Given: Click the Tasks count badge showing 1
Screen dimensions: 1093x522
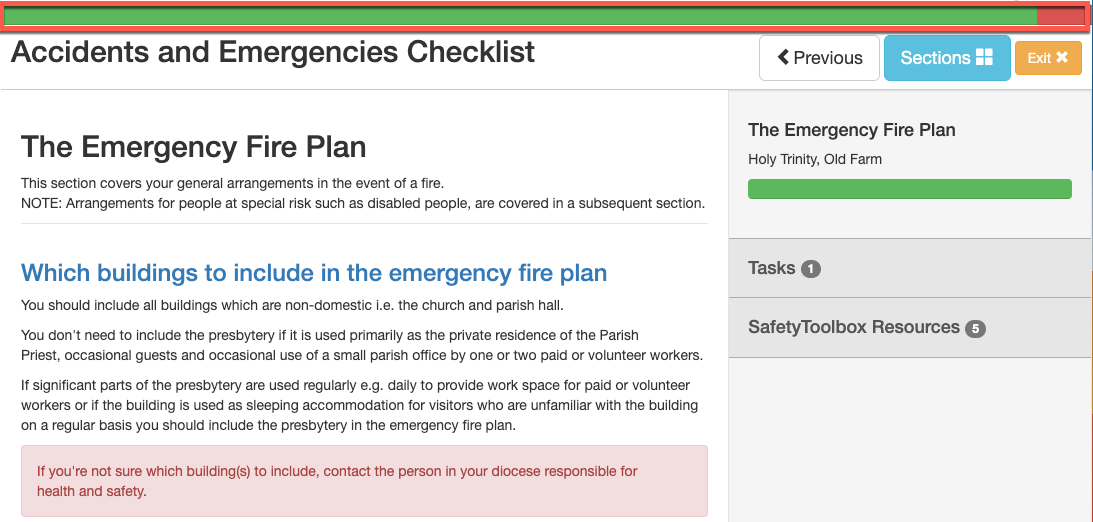Looking at the screenshot, I should point(811,269).
